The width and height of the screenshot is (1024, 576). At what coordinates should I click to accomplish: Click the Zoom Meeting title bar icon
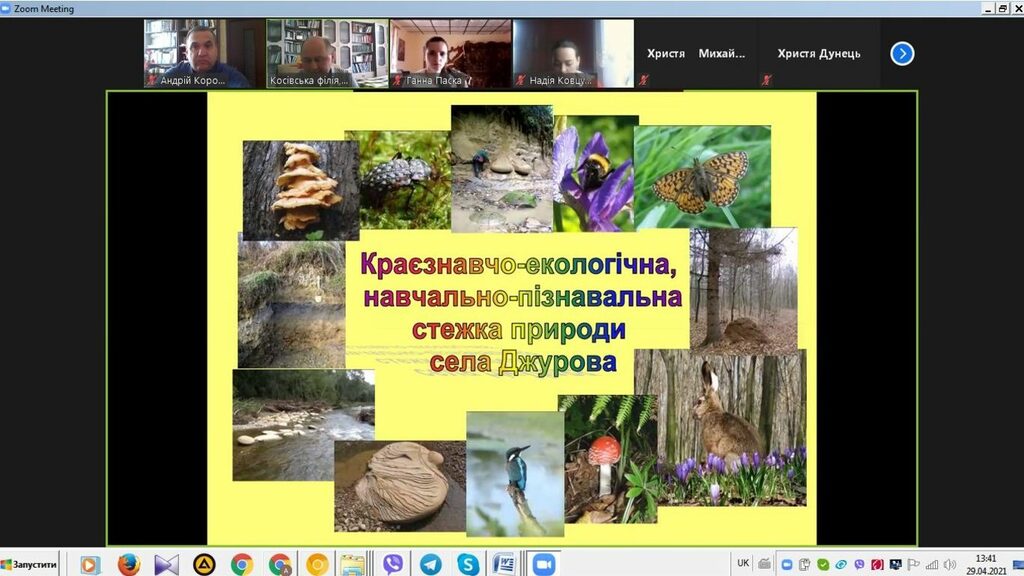coord(7,8)
